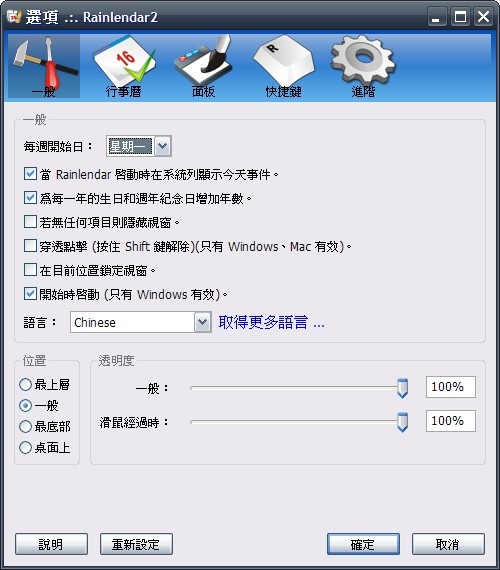500x570 pixels.
Task: Open the 取得更多語言 link
Action: pyautogui.click(x=271, y=322)
